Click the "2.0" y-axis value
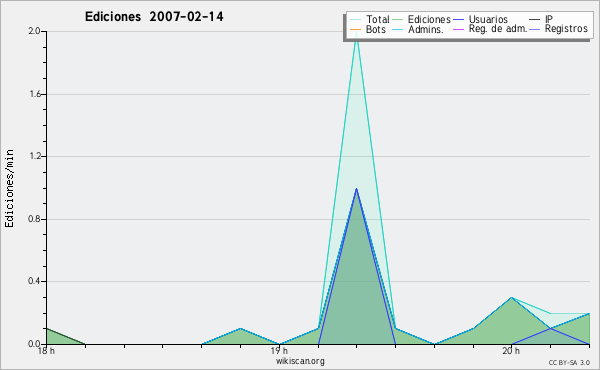 click(34, 31)
